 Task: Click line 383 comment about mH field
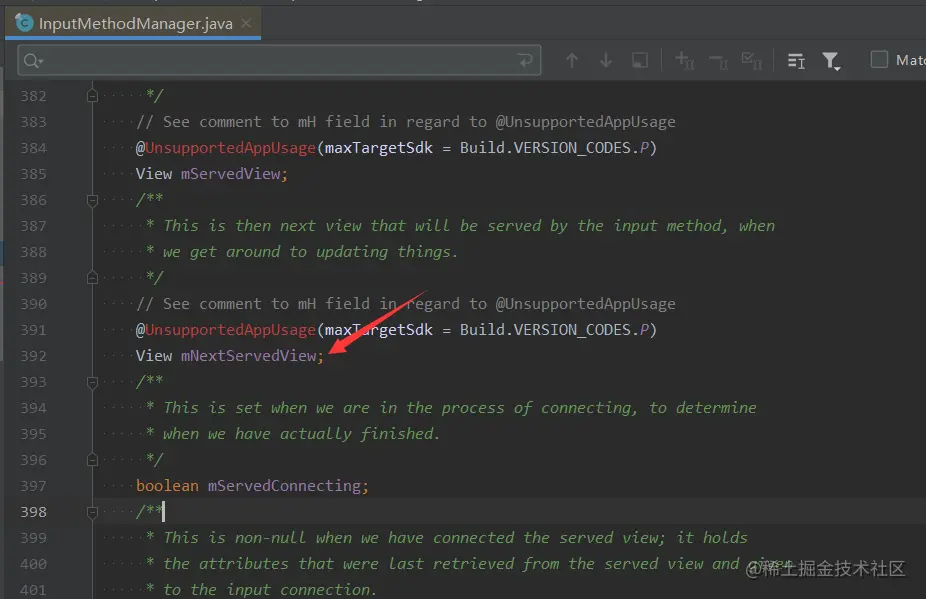406,122
